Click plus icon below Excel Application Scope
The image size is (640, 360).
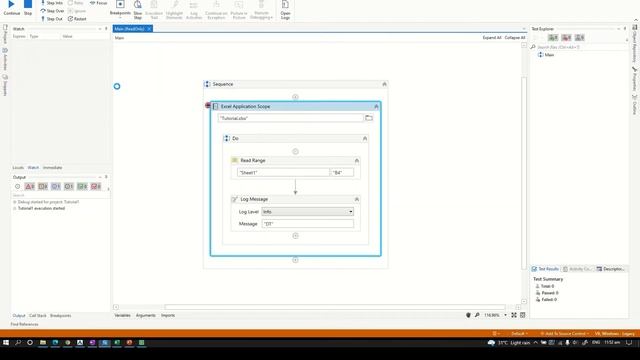pyautogui.click(x=295, y=260)
